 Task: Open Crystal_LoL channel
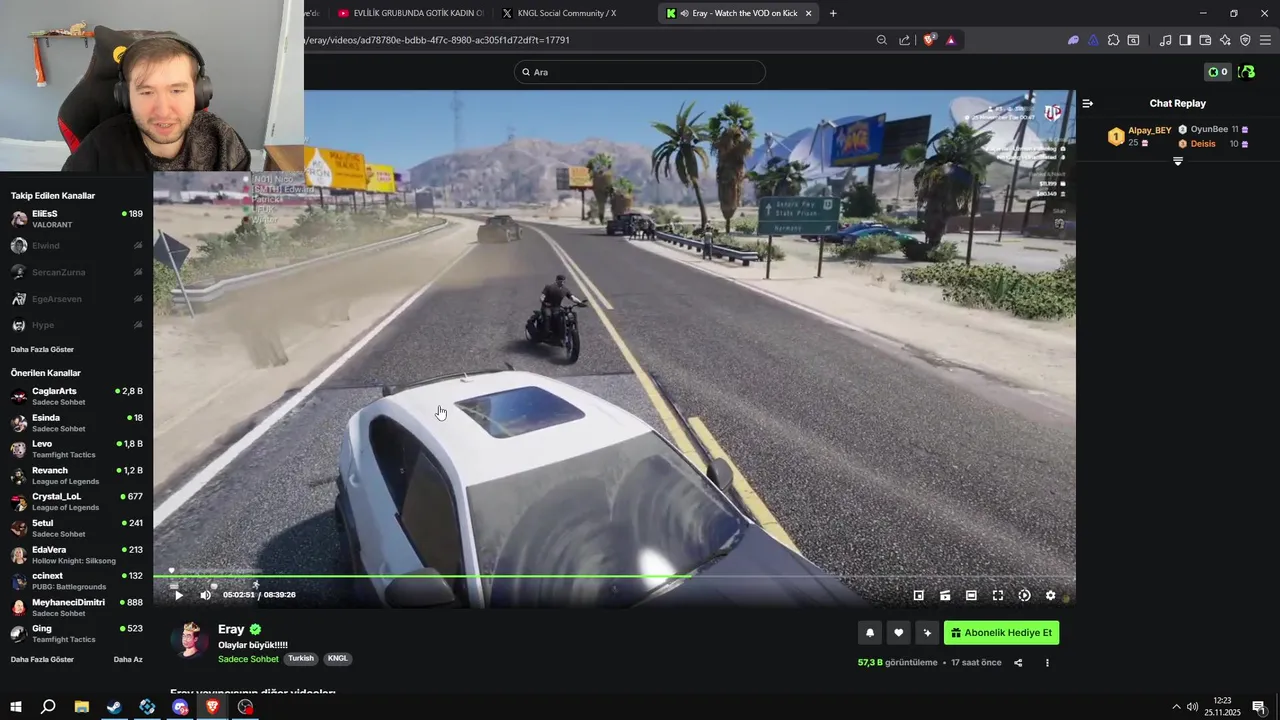click(x=76, y=502)
